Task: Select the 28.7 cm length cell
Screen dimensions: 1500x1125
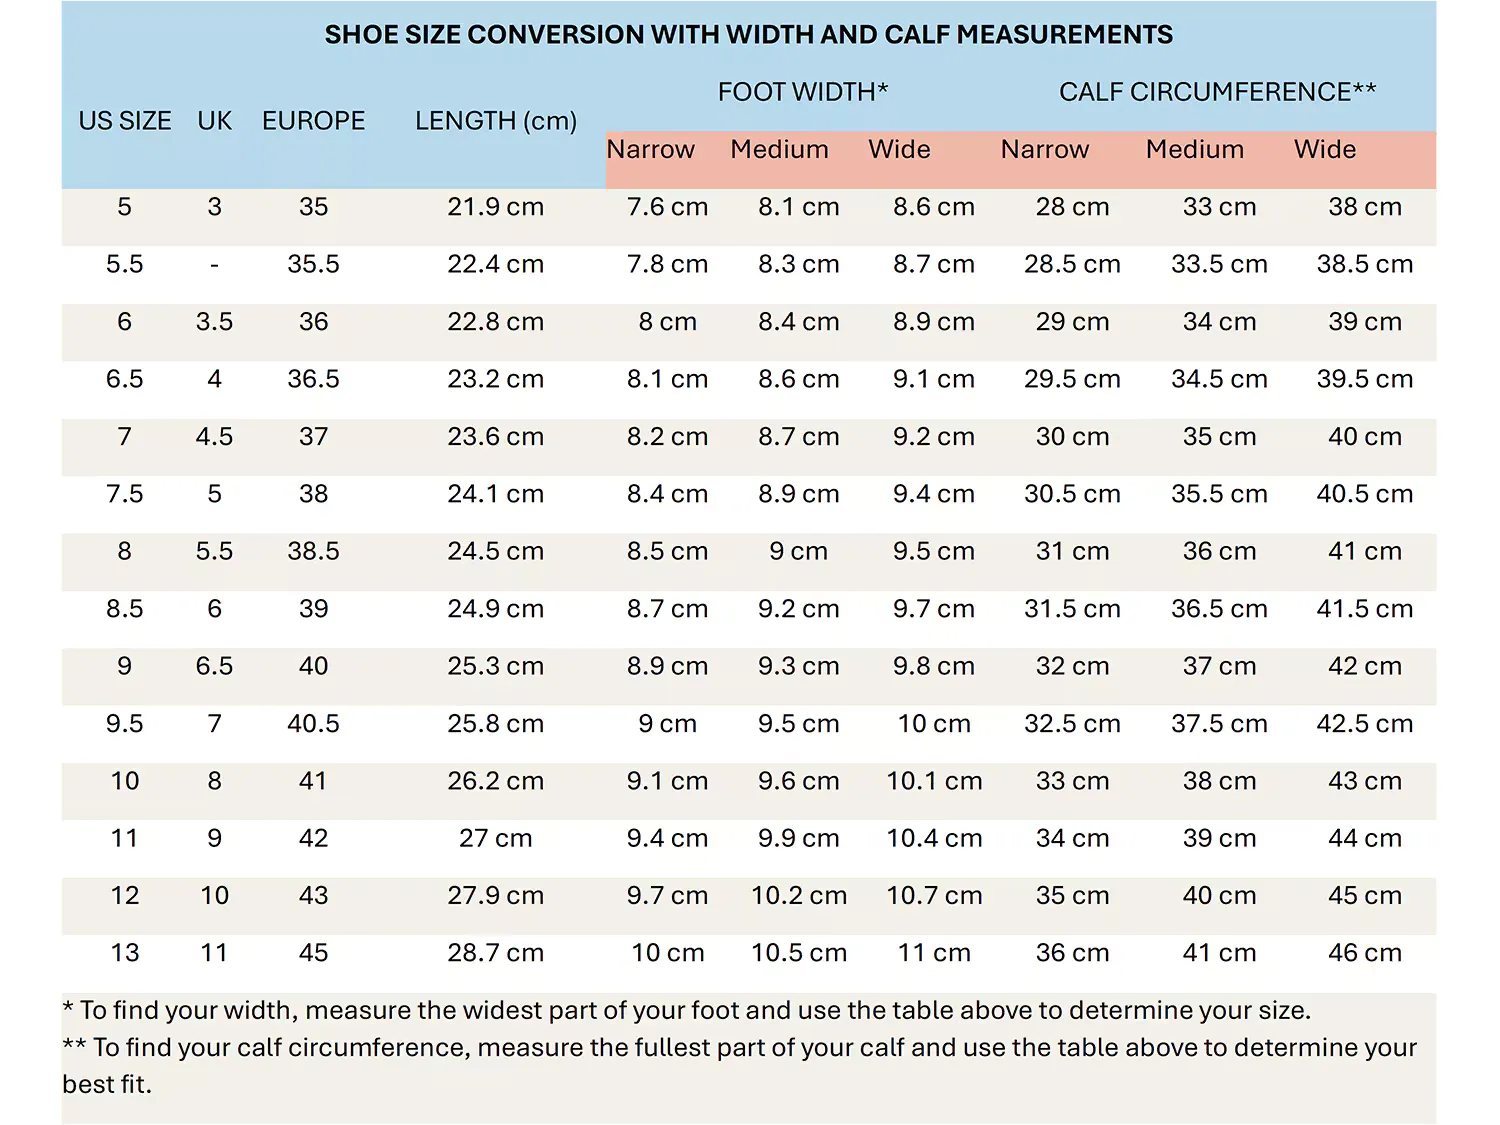Action: tap(495, 953)
